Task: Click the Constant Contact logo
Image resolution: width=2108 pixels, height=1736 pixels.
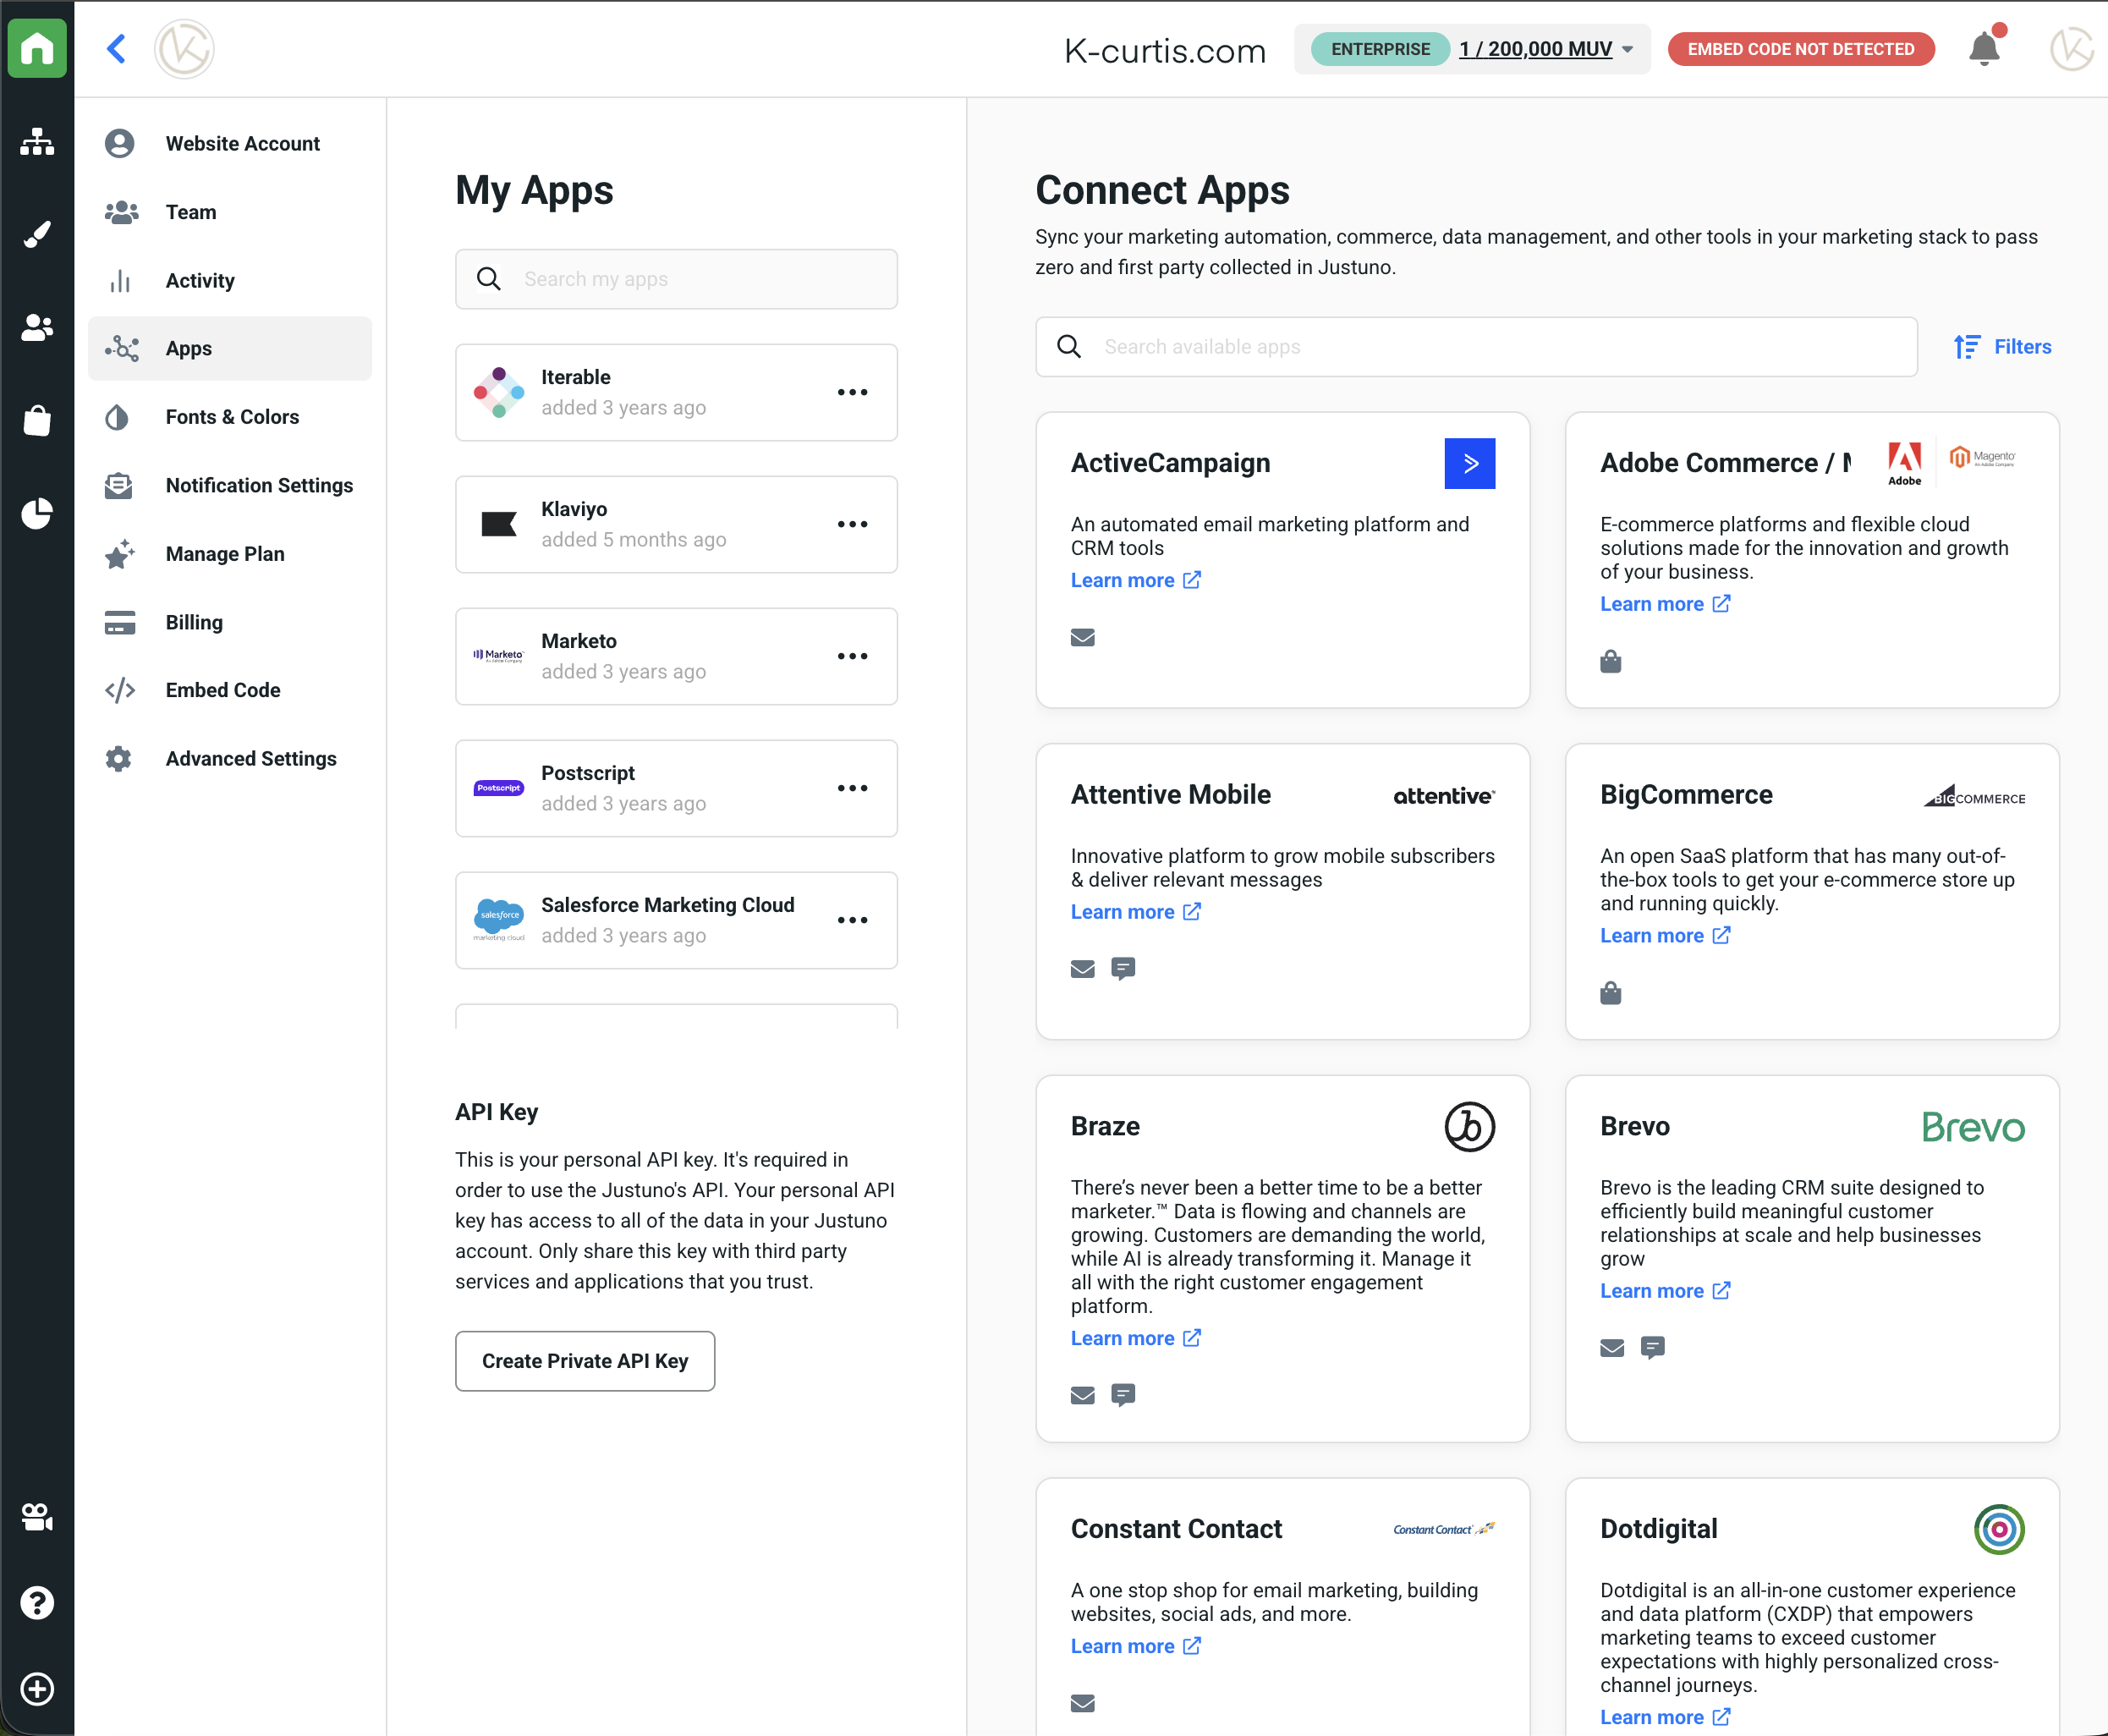Action: pos(1444,1529)
